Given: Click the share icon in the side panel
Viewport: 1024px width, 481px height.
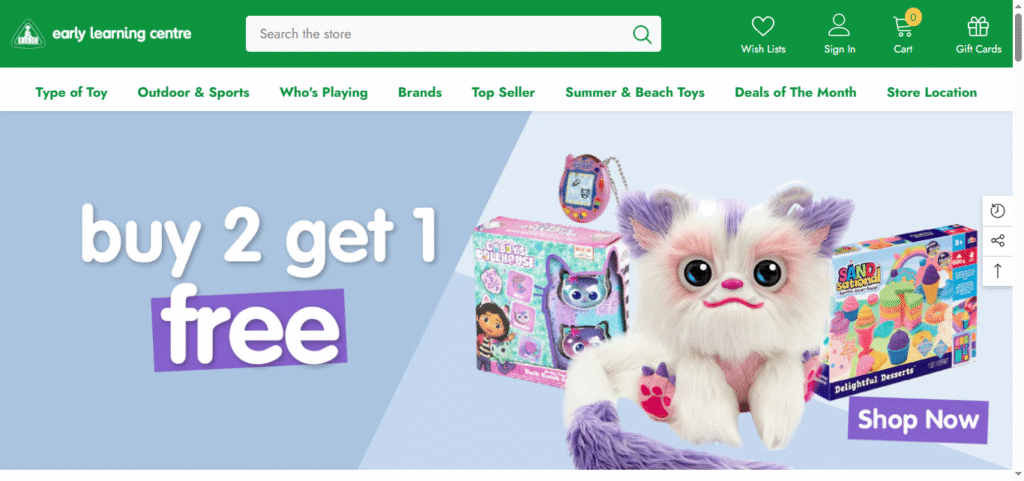Looking at the screenshot, I should coord(998,241).
